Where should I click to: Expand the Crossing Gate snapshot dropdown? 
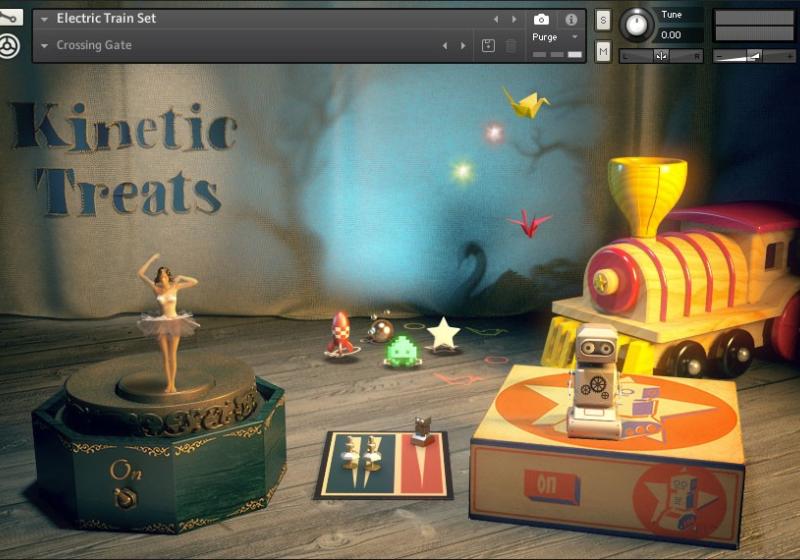click(x=44, y=45)
